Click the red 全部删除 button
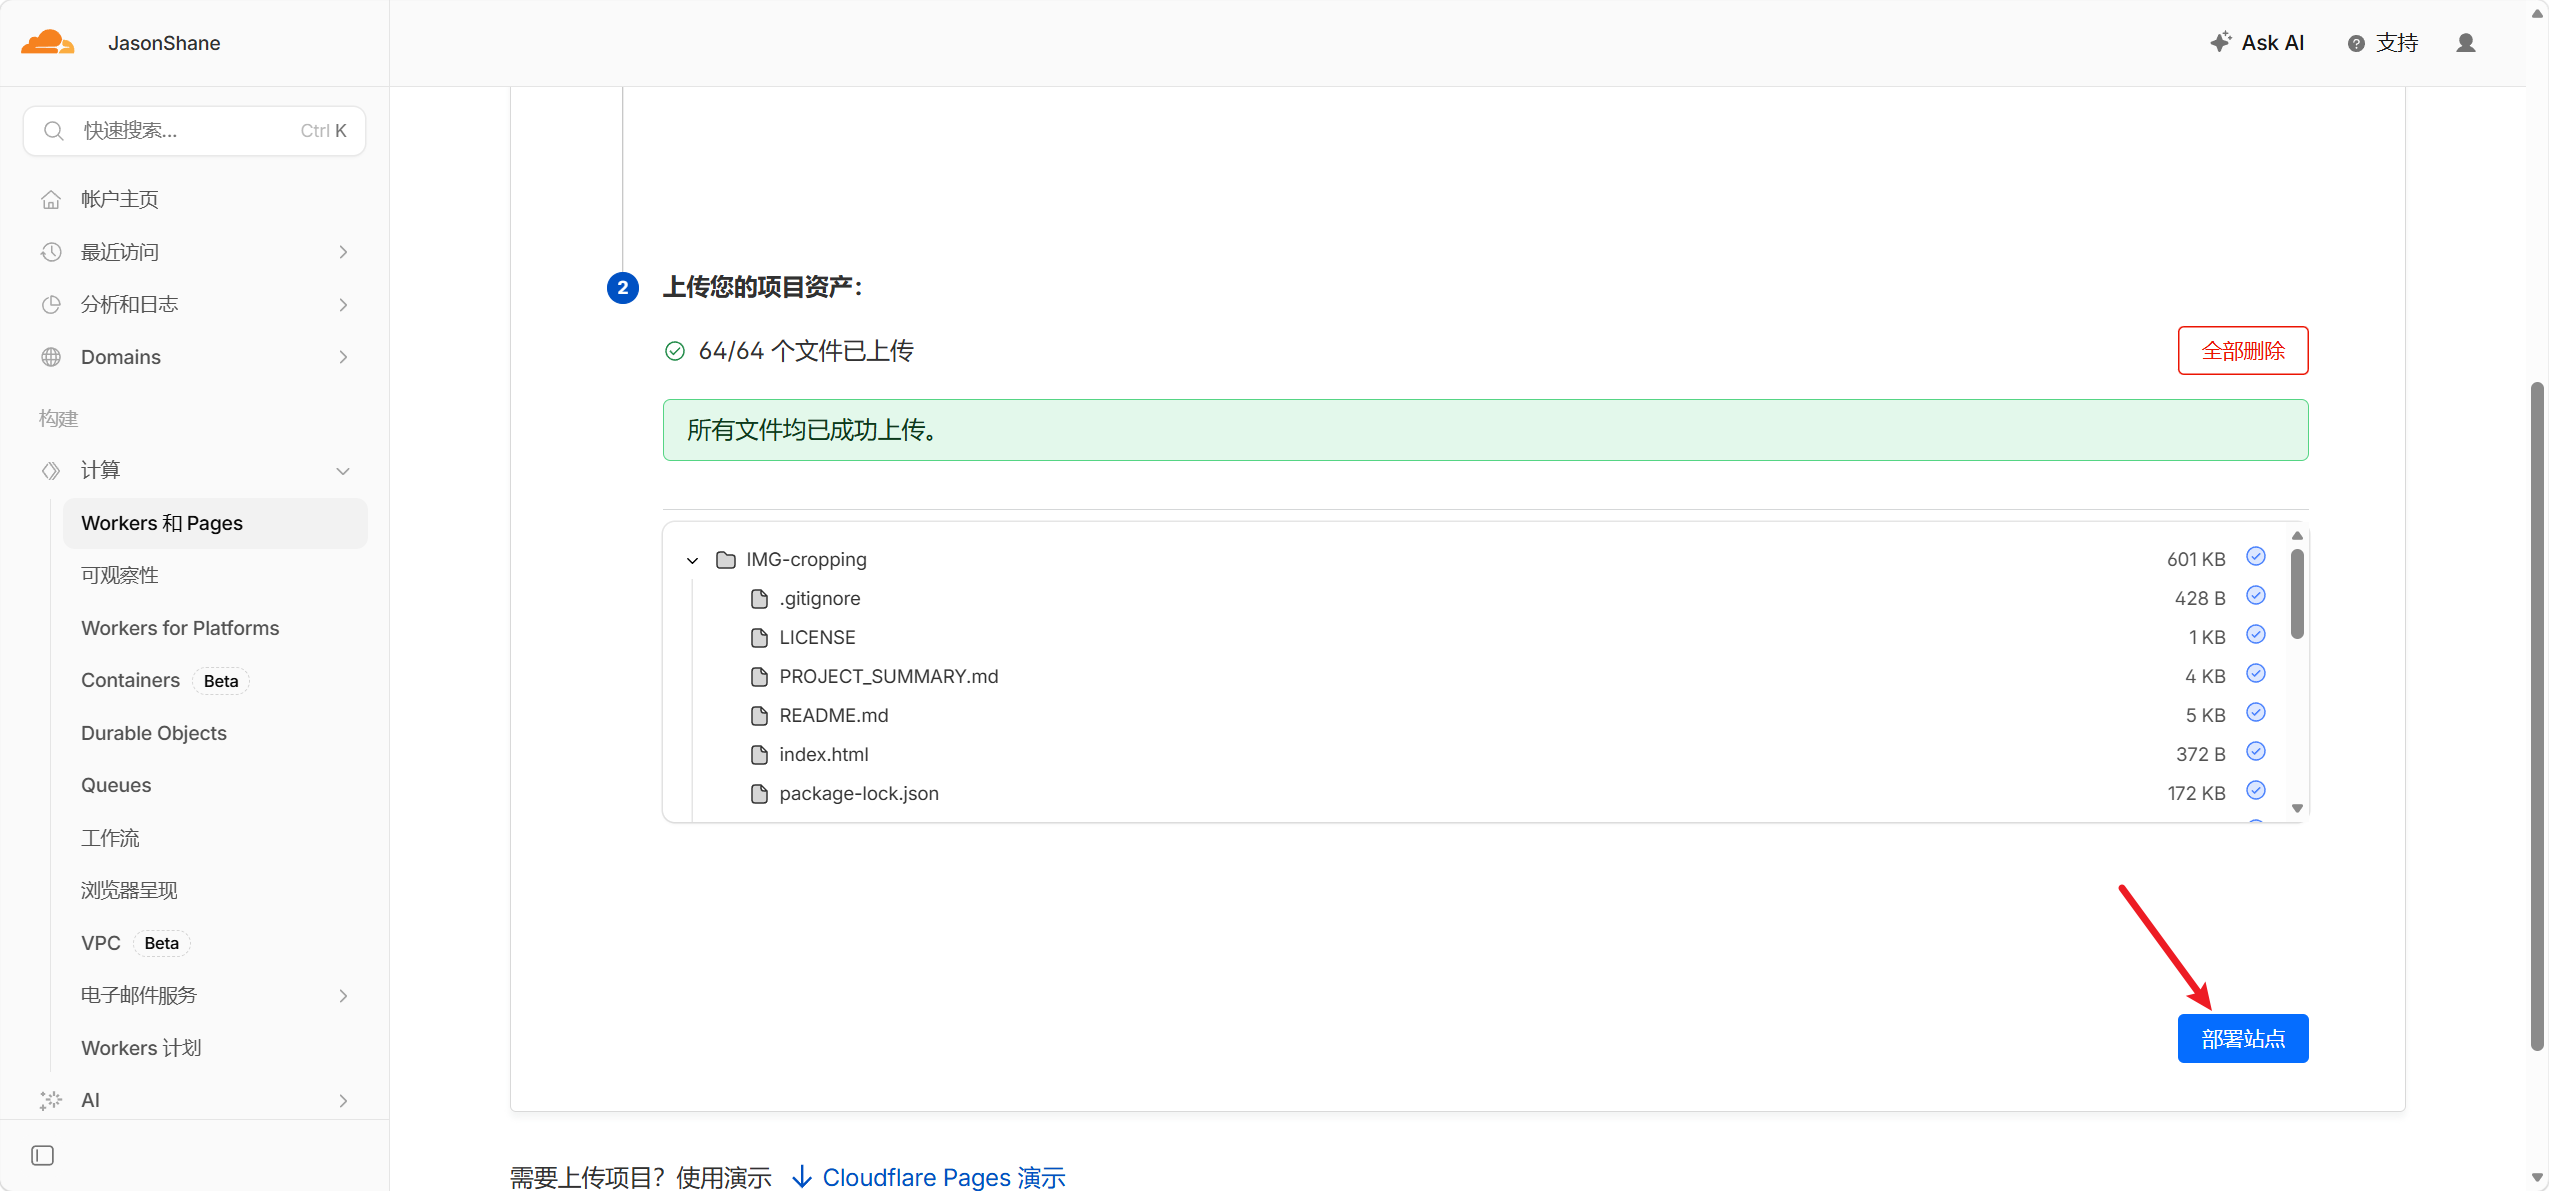Screen dimensions: 2549x1191 point(2242,351)
